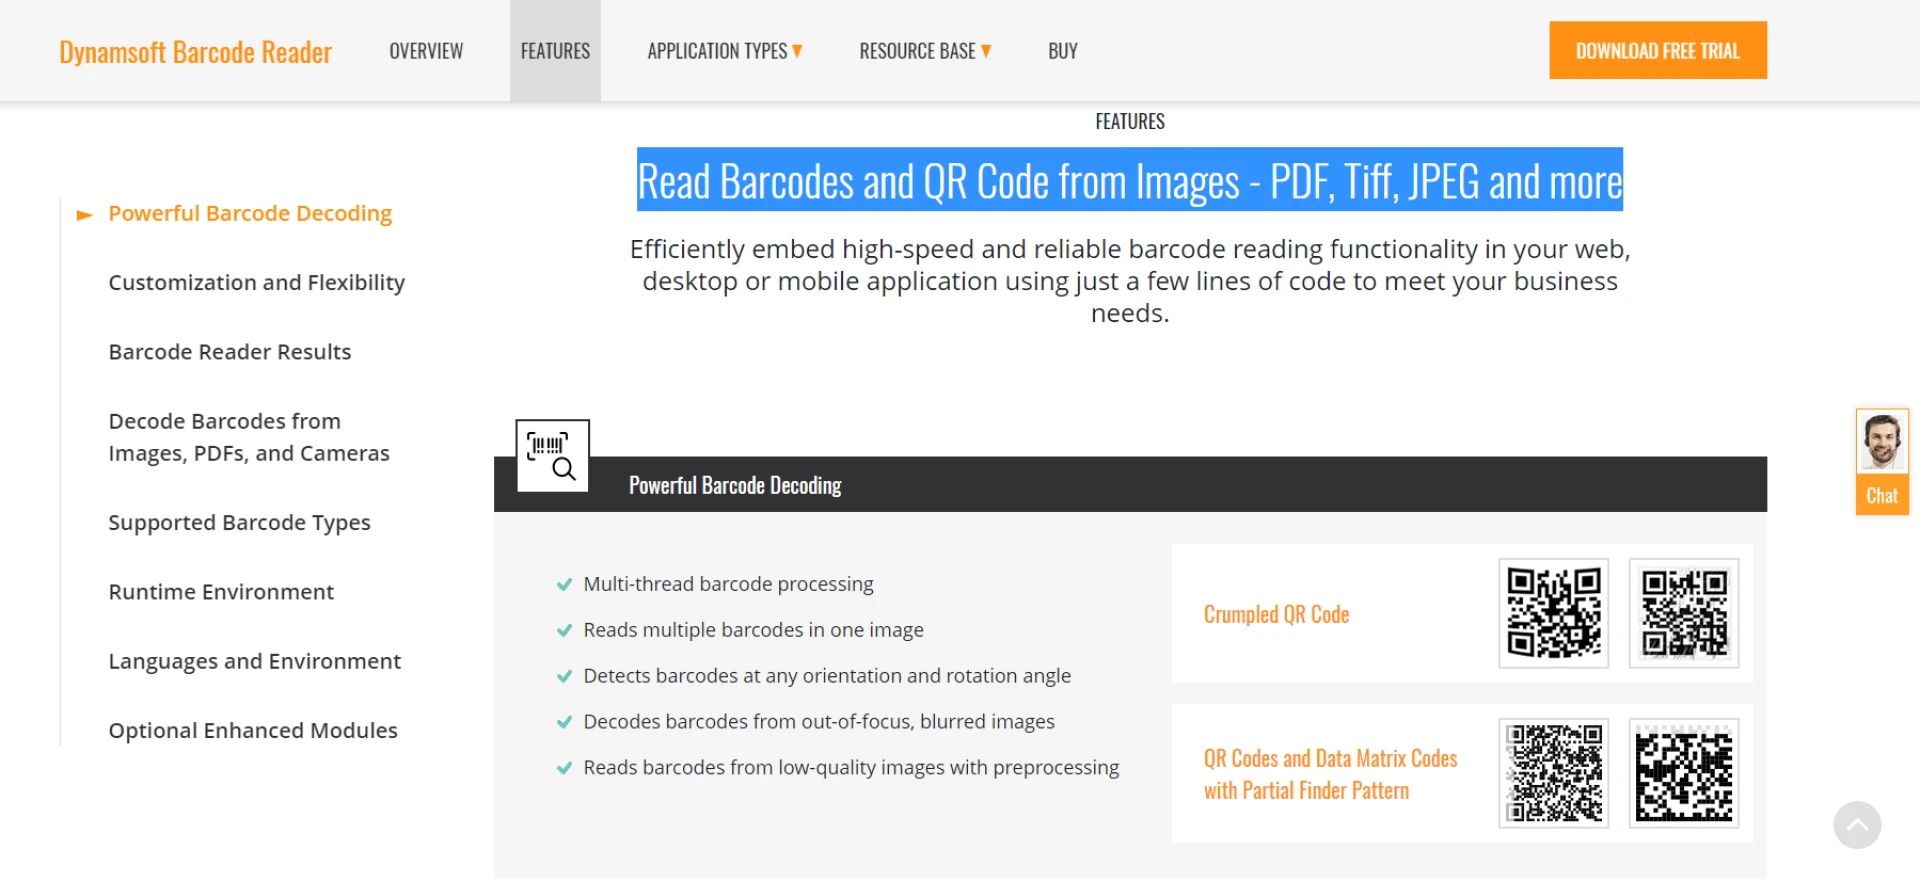
Task: Click the scroll-to-top arrow button
Action: click(x=1857, y=825)
